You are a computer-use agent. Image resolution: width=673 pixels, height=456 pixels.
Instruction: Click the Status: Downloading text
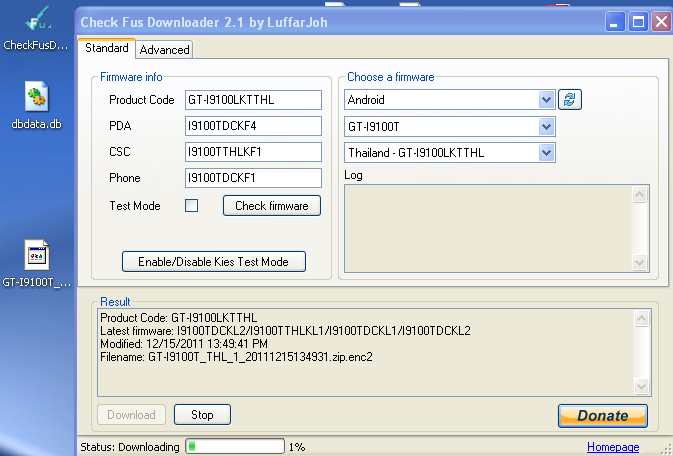(130, 447)
